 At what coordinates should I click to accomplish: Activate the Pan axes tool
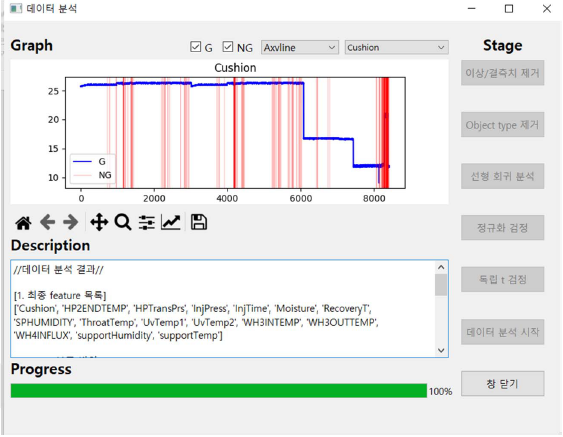coord(99,222)
